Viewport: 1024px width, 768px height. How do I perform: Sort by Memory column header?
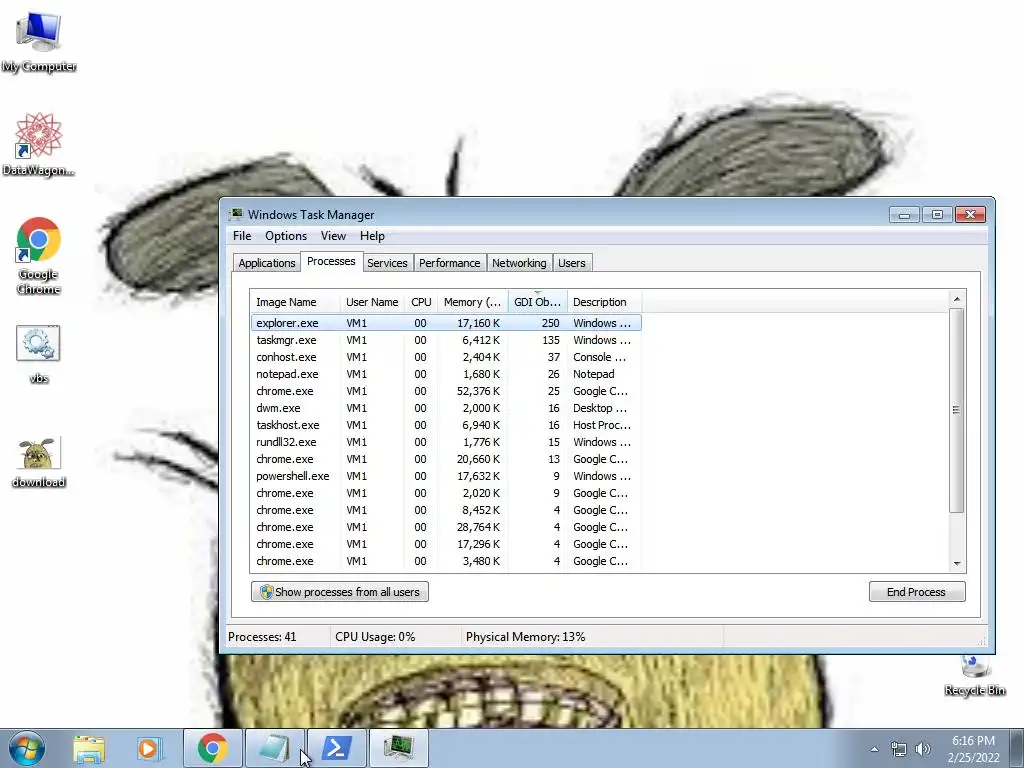(x=473, y=302)
